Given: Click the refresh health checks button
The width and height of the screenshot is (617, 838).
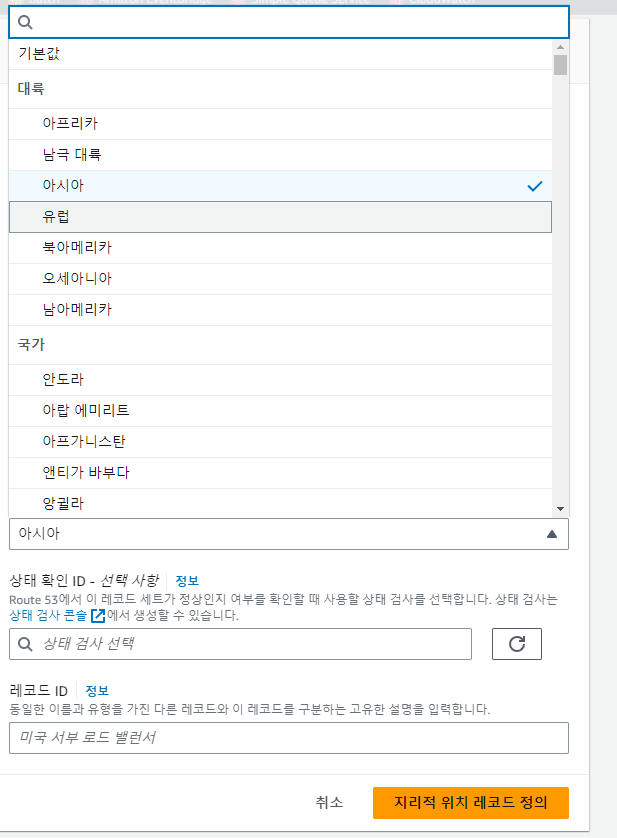Looking at the screenshot, I should pyautogui.click(x=517, y=644).
